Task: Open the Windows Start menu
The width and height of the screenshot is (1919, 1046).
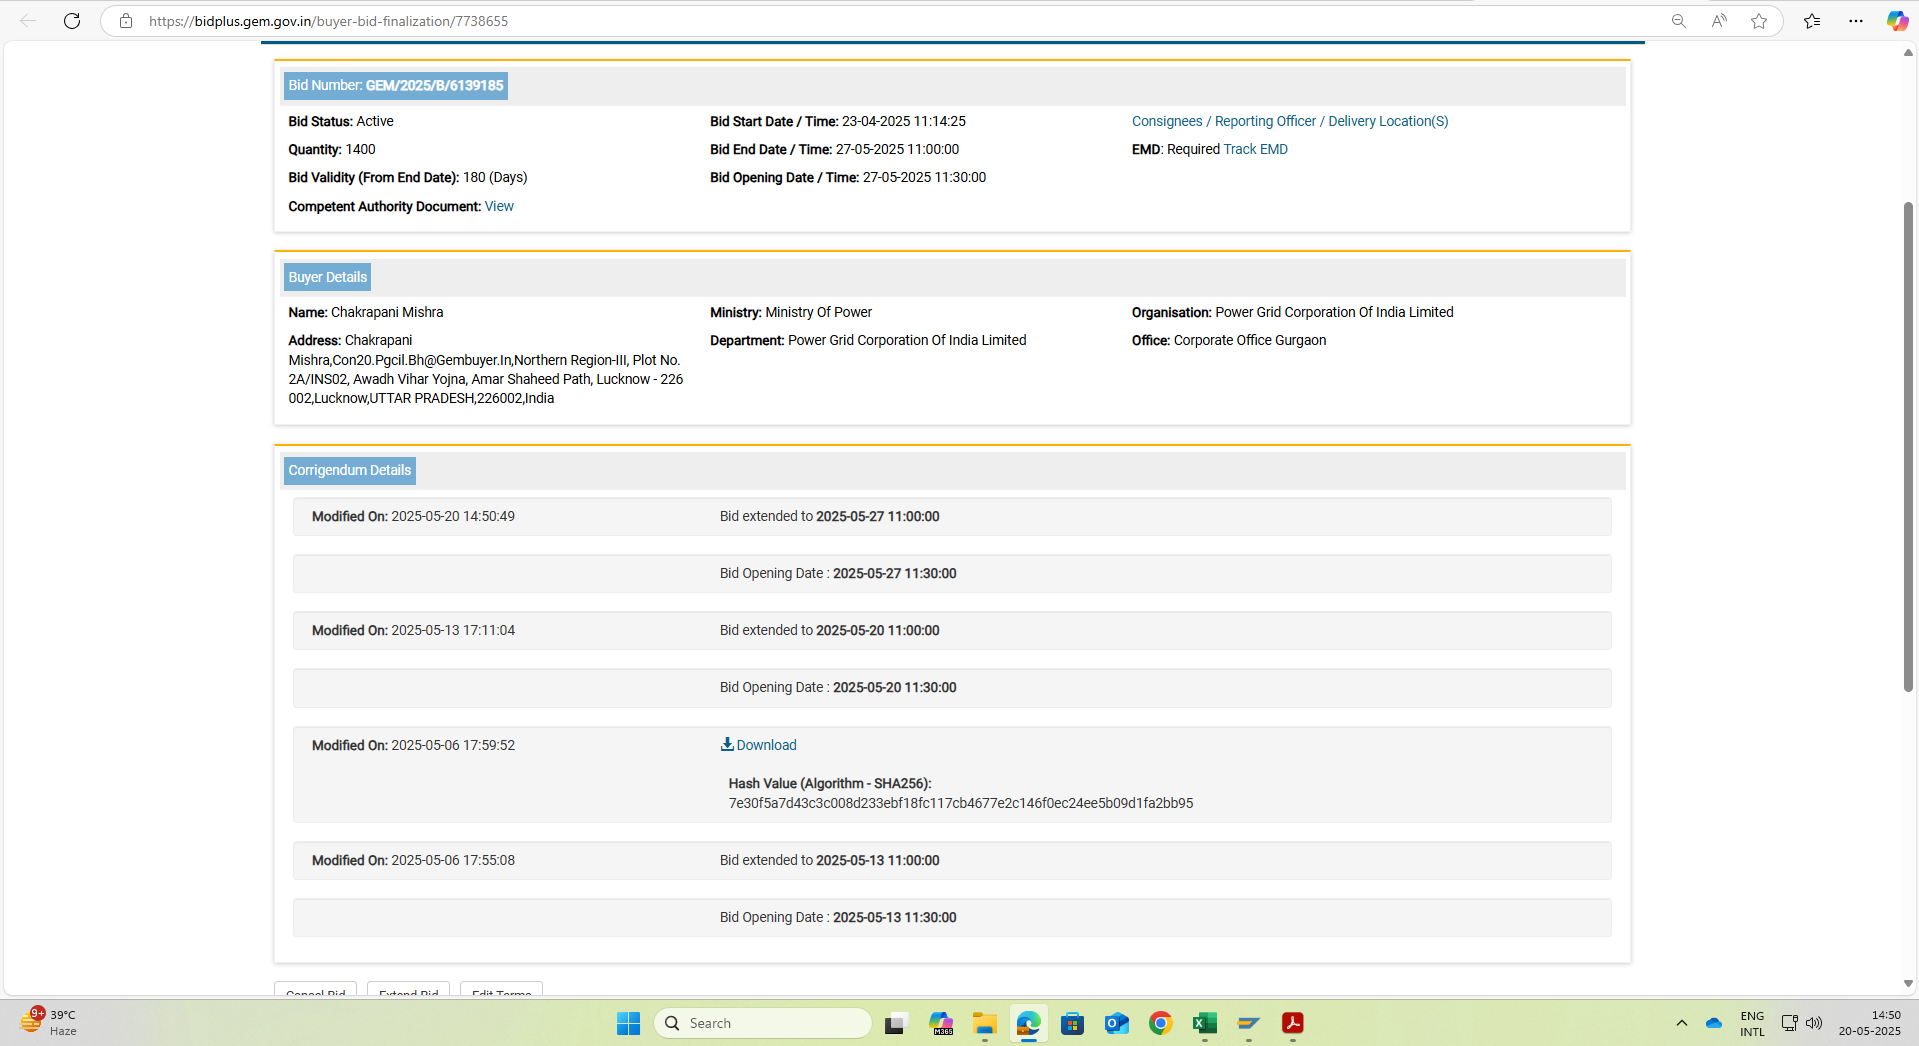Action: coord(628,1023)
